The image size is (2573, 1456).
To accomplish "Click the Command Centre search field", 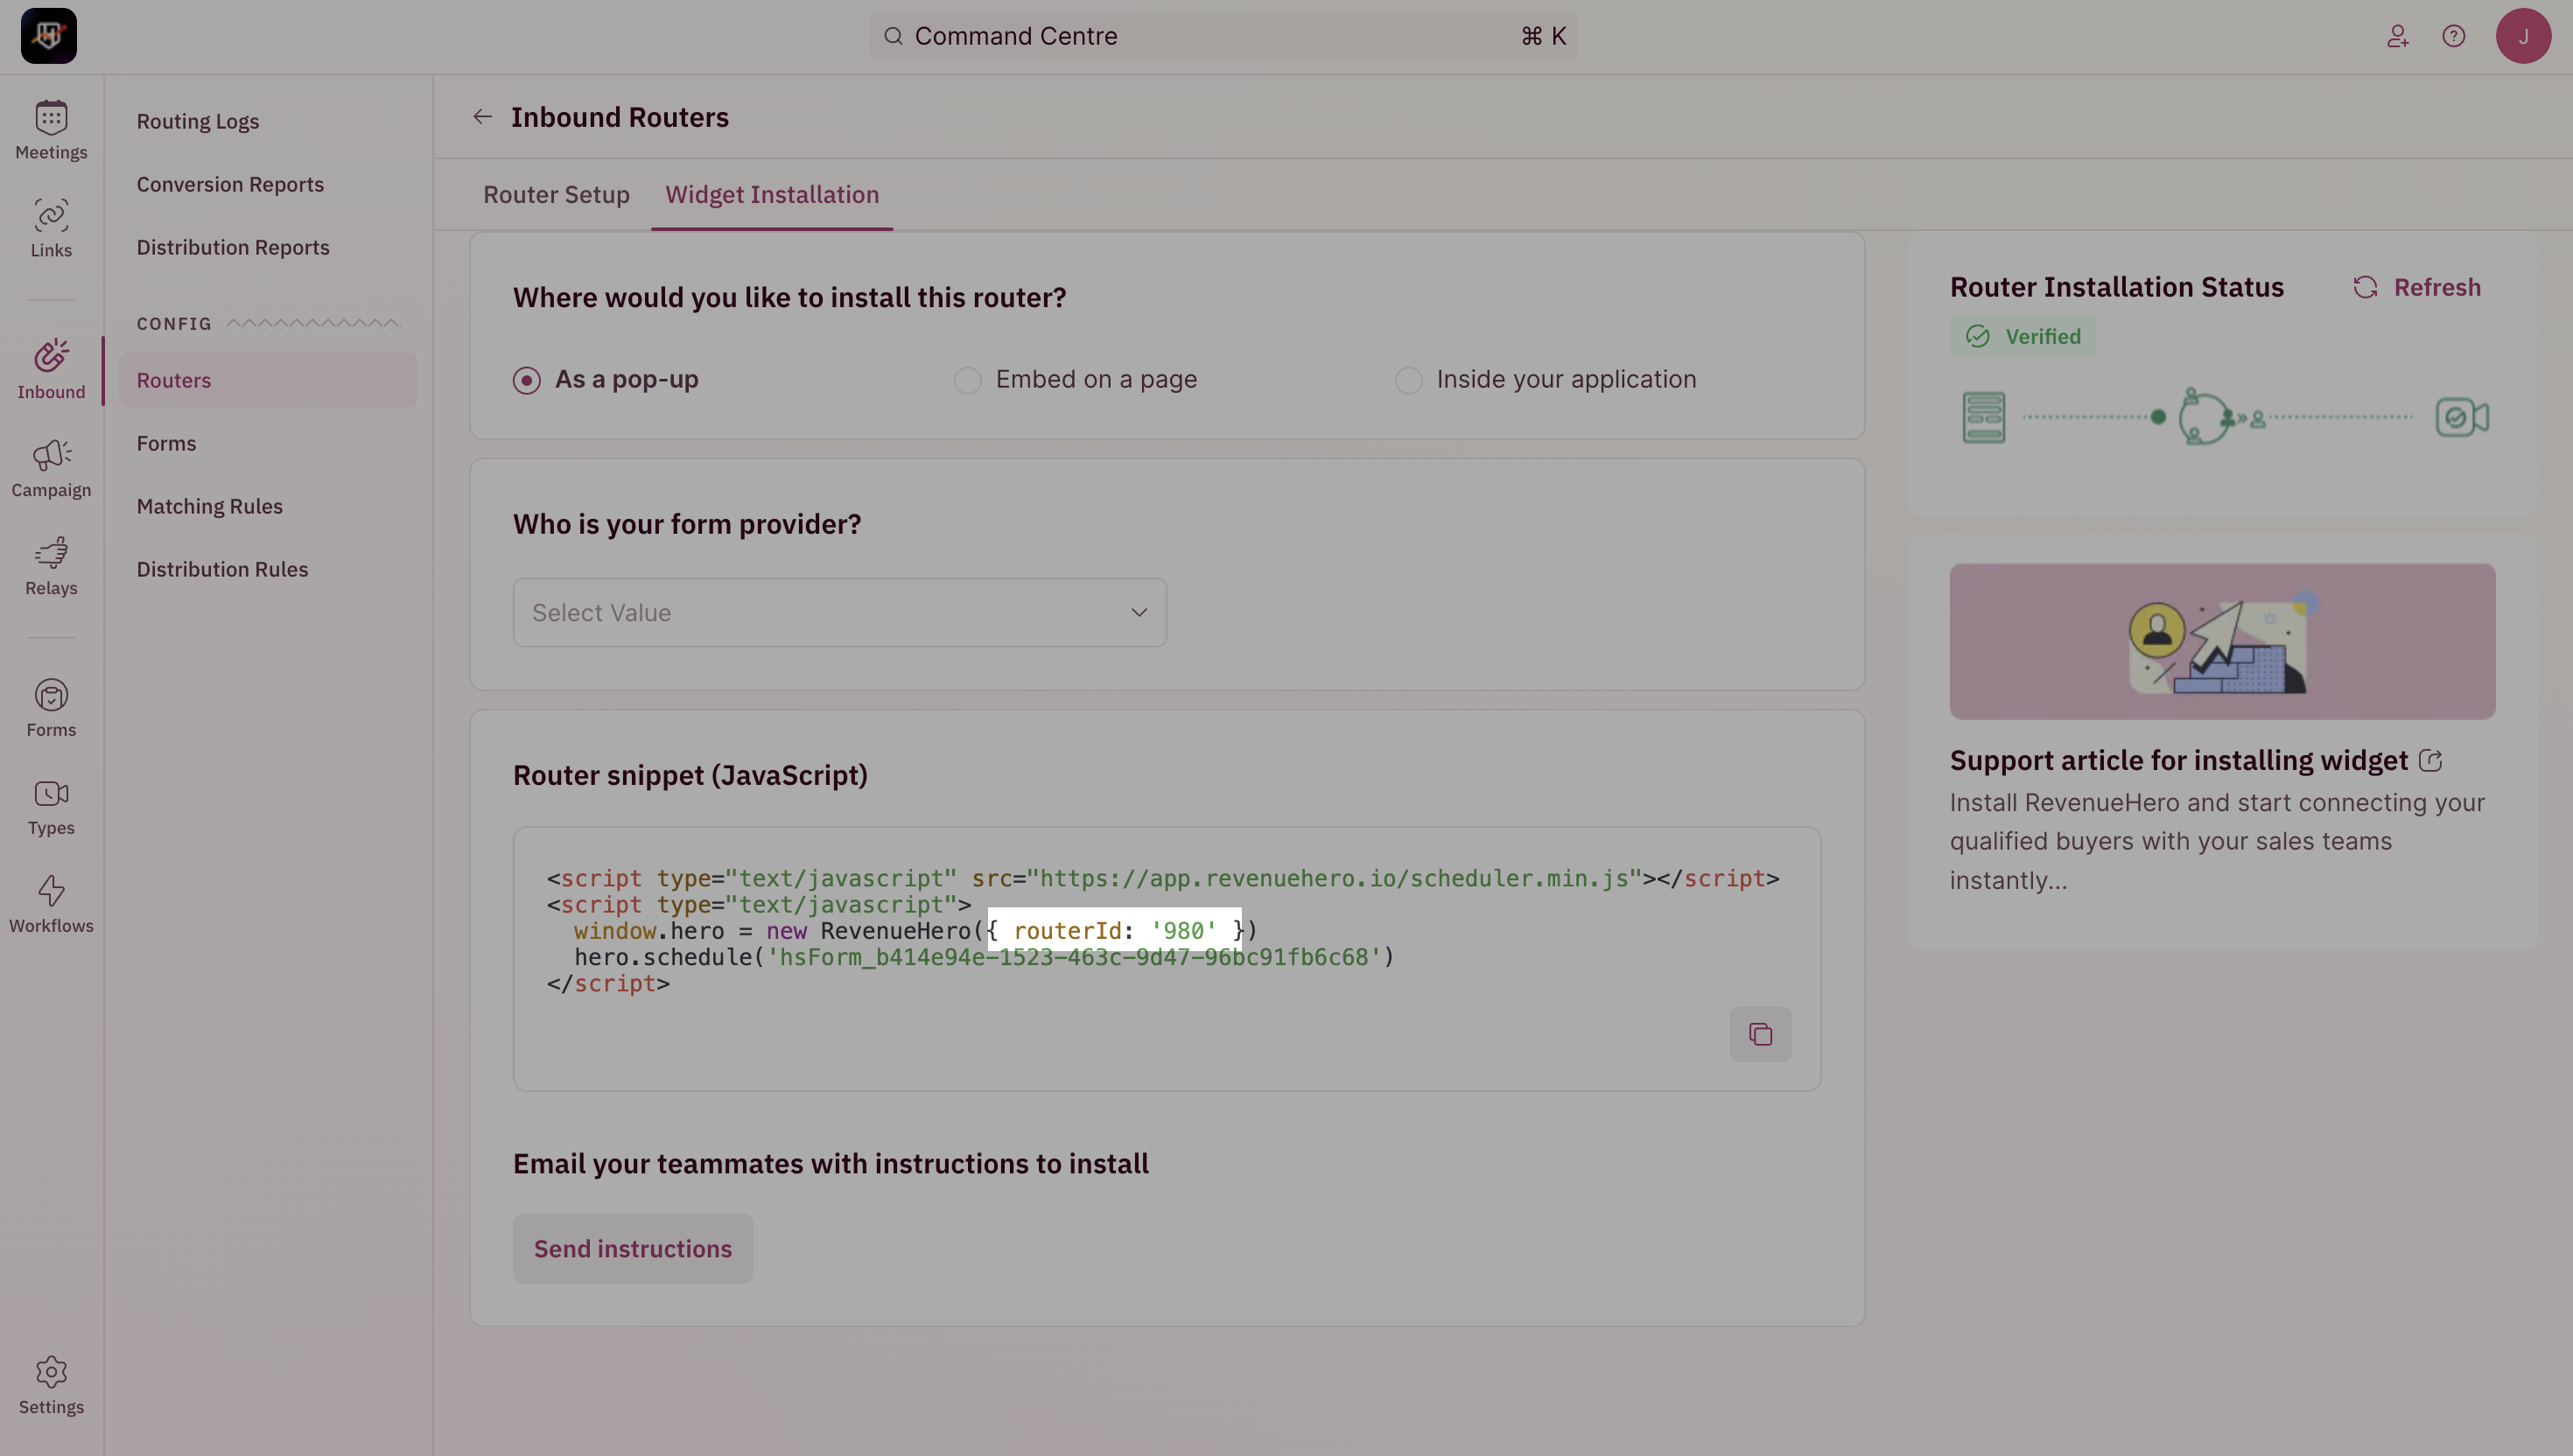I will click(1222, 36).
